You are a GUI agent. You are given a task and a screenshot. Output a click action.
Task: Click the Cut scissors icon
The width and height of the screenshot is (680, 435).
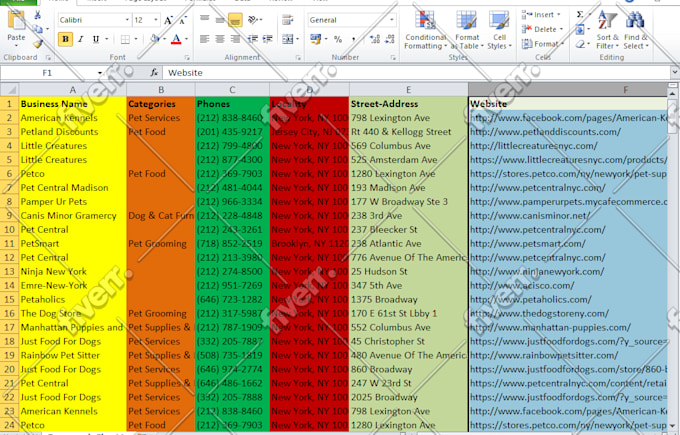pyautogui.click(x=38, y=15)
